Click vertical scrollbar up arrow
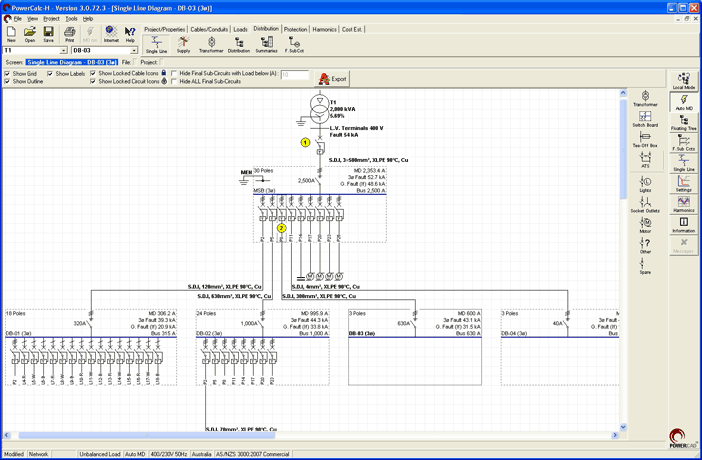The width and height of the screenshot is (702, 460). 623,93
